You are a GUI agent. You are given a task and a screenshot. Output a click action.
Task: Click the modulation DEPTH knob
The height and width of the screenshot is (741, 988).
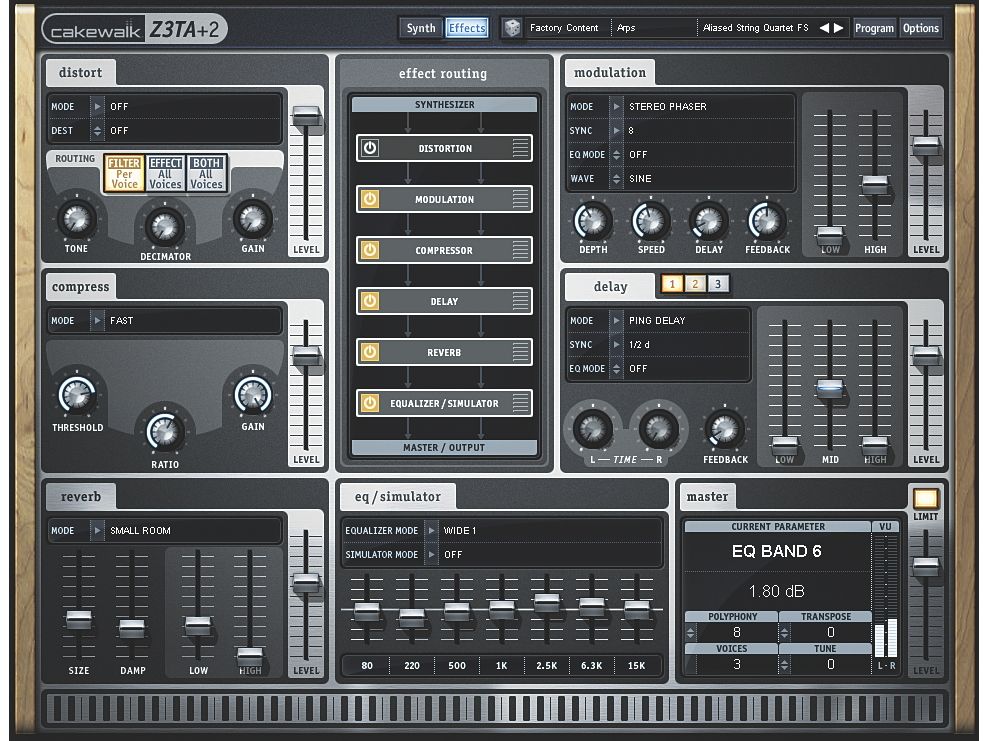click(593, 221)
